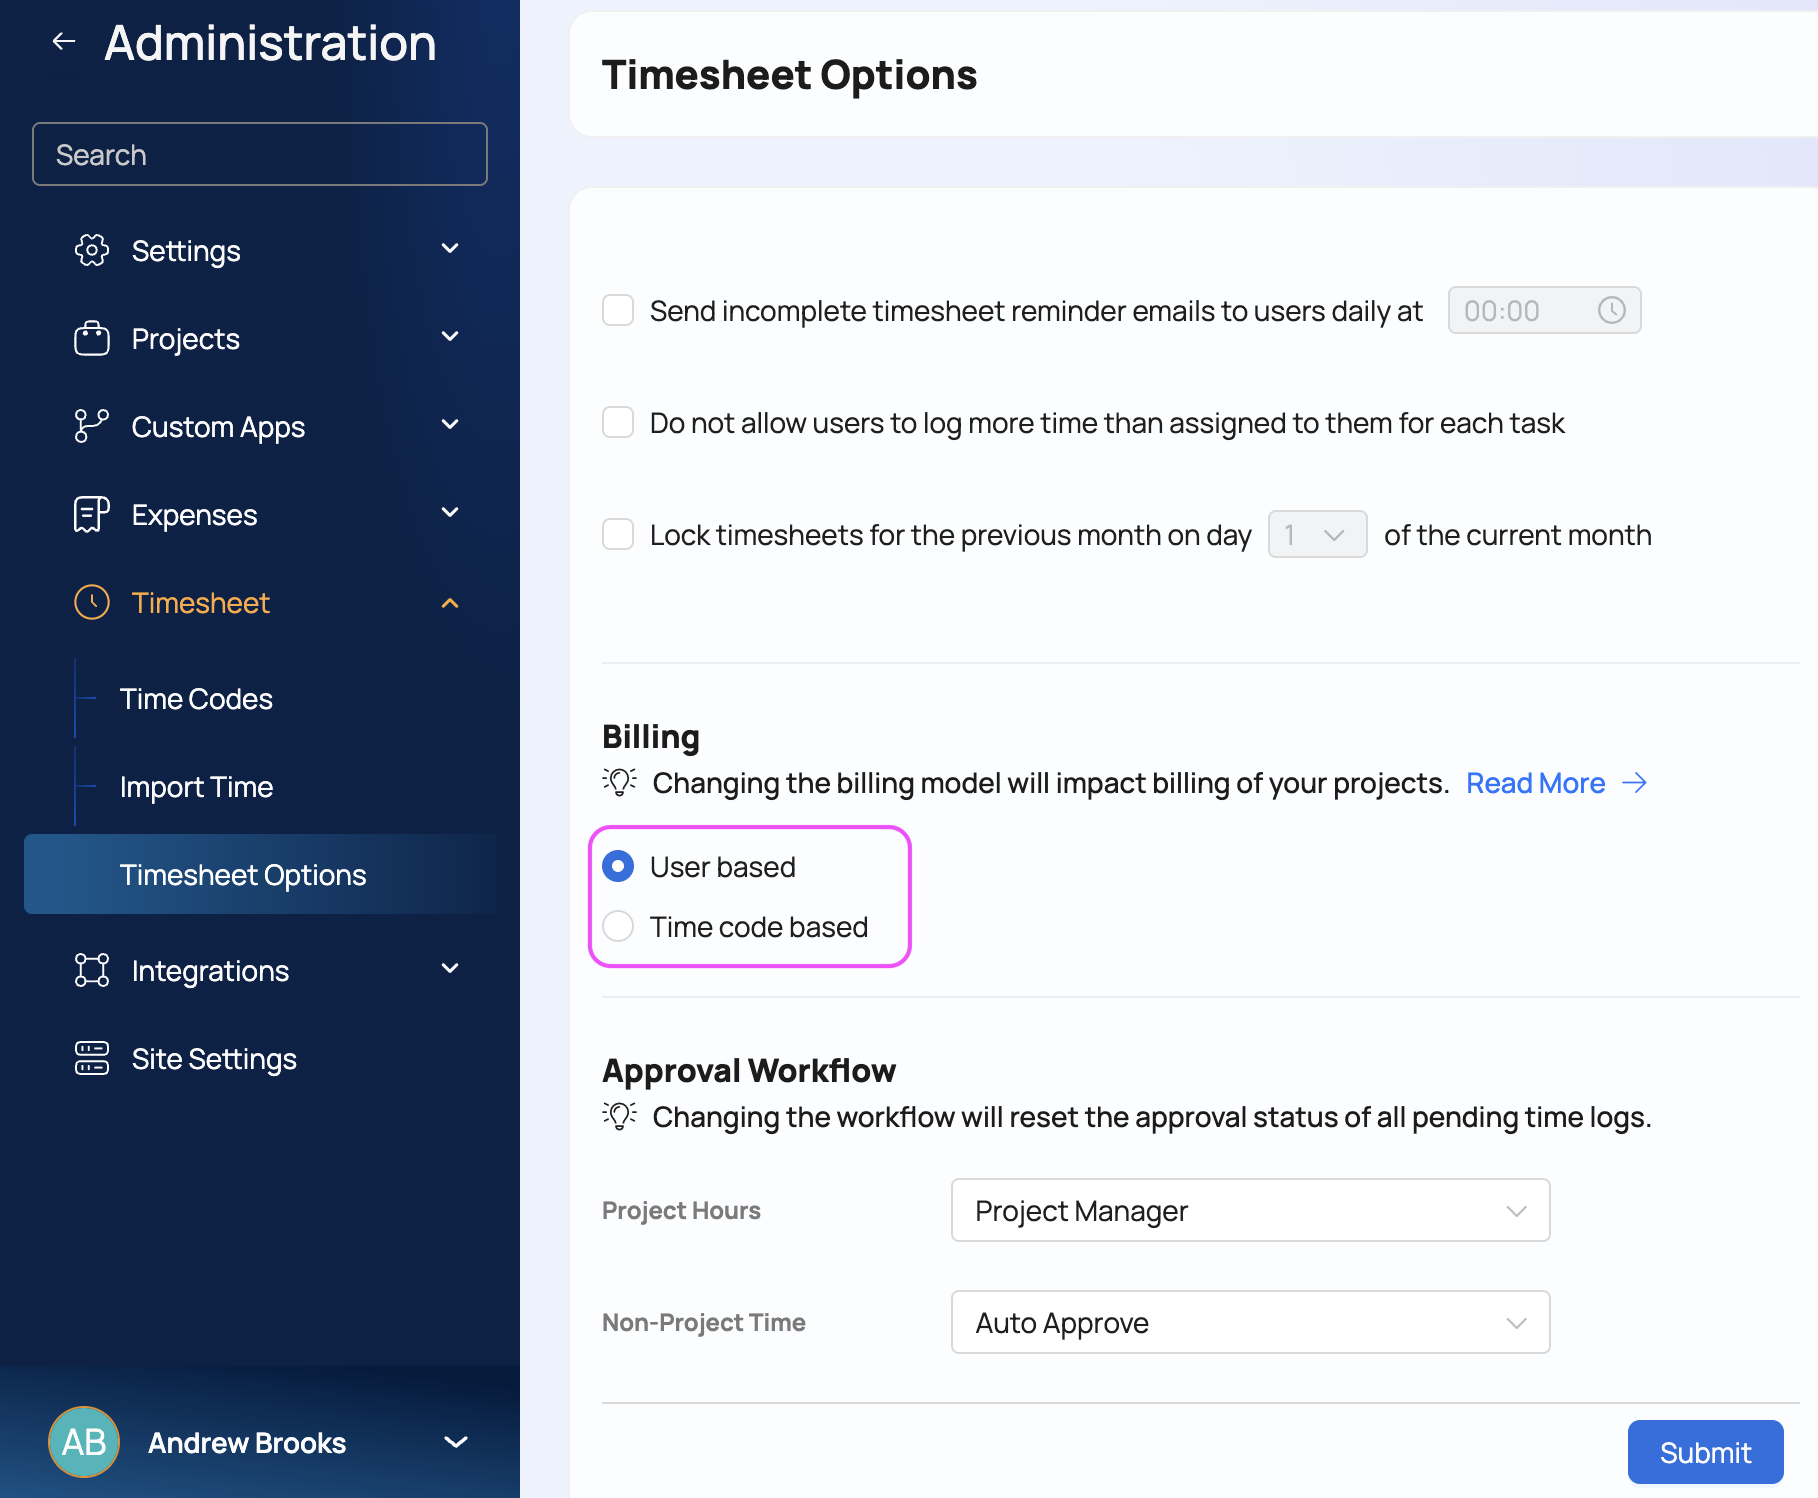Click the Site Settings server icon
The width and height of the screenshot is (1818, 1498).
92,1058
